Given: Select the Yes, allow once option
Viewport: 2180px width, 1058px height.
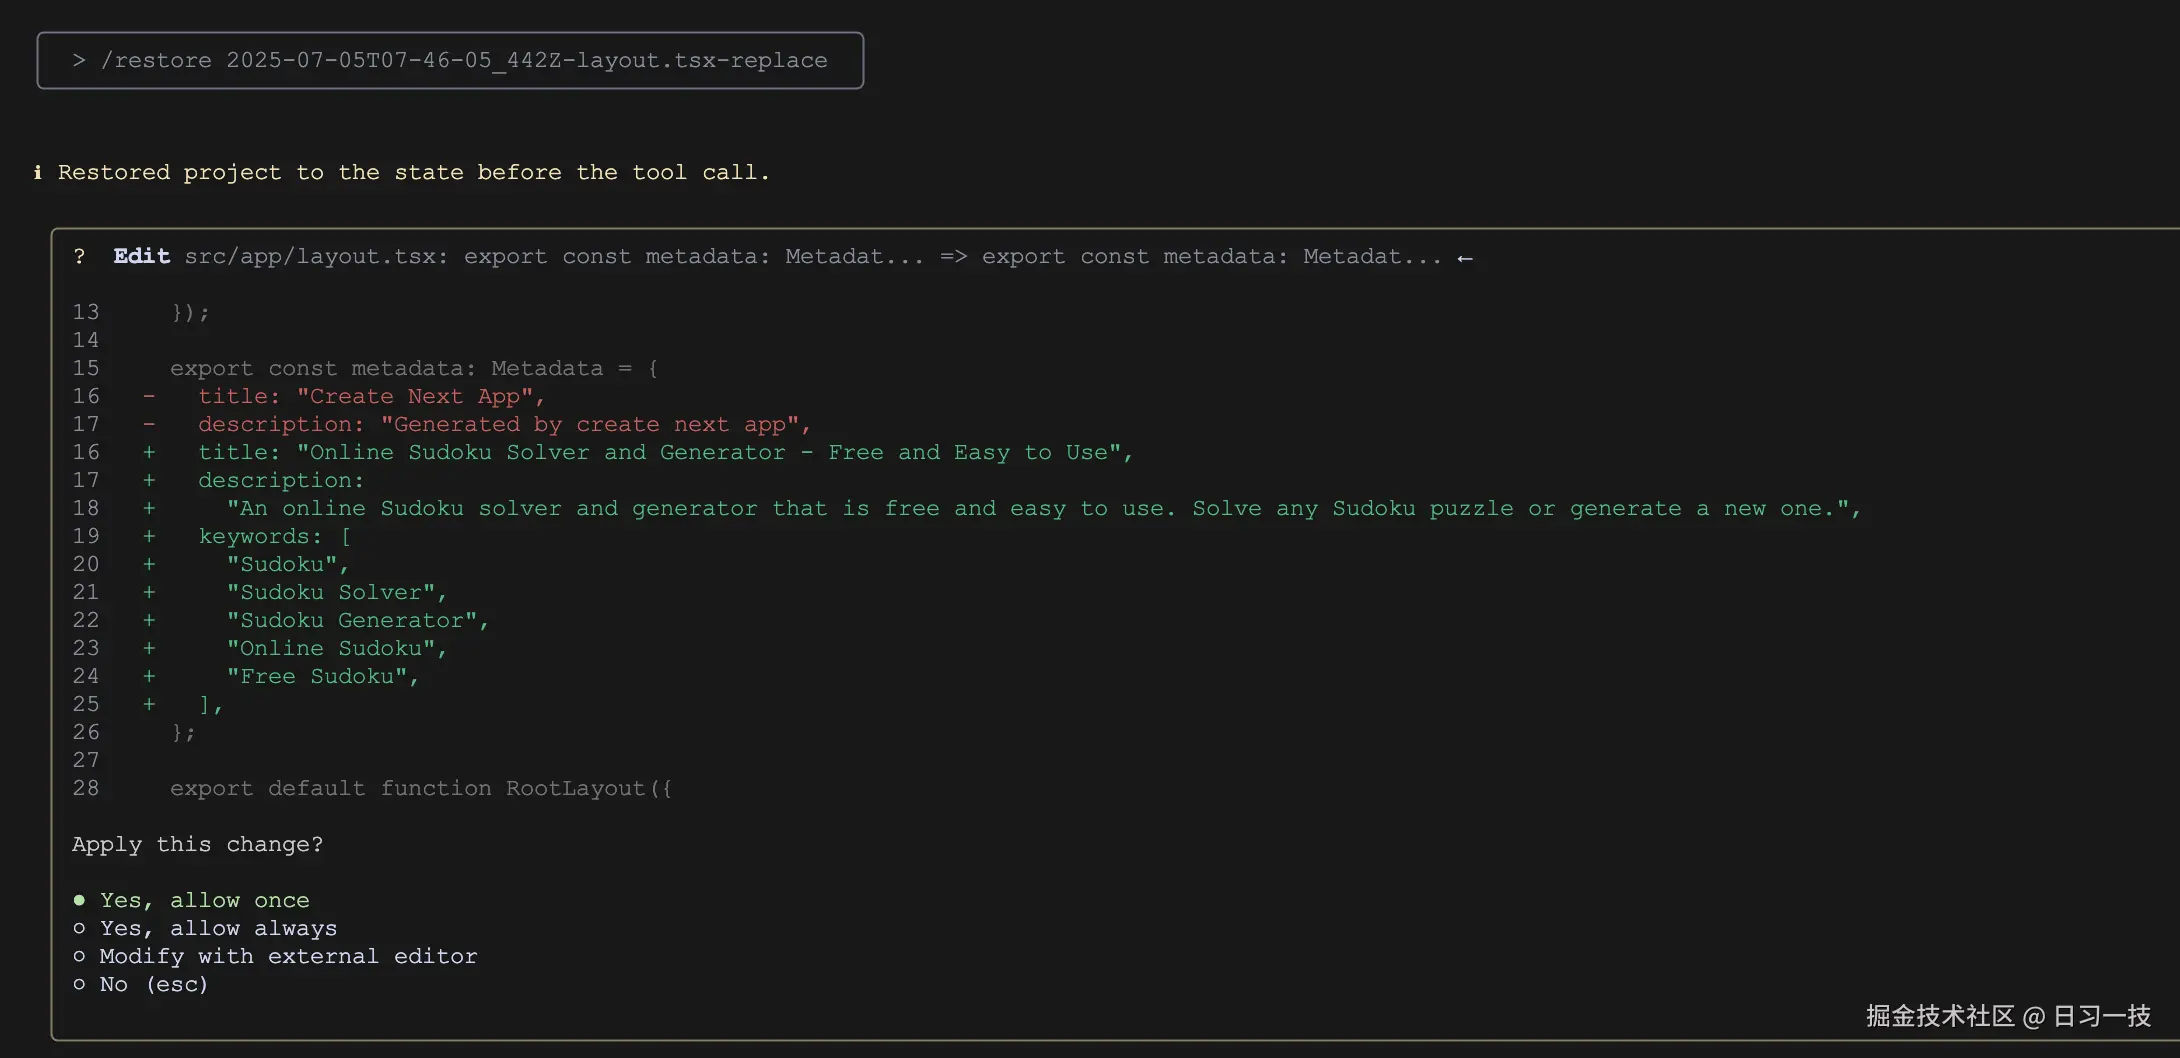Looking at the screenshot, I should [x=204, y=900].
